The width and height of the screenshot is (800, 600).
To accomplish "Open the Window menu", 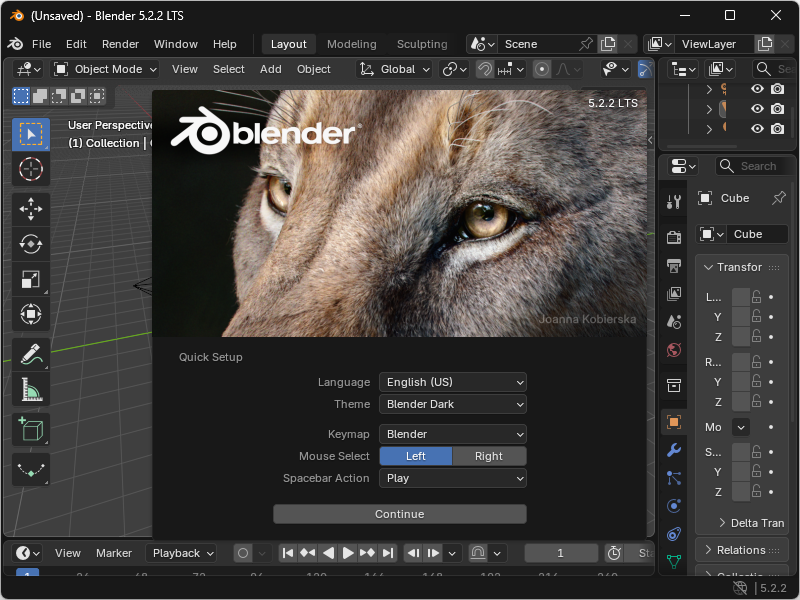I will pyautogui.click(x=176, y=44).
